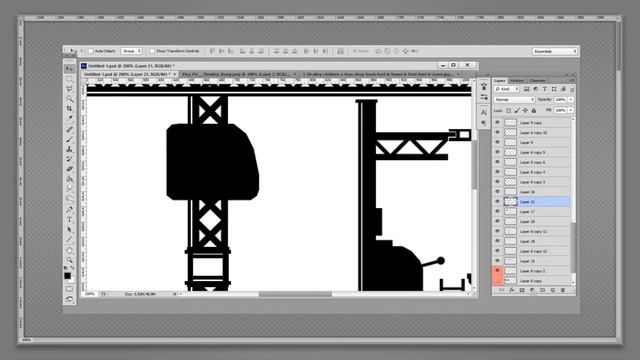Click the Layers panel vertical scrollbar
This screenshot has width=640, height=360.
[x=573, y=247]
